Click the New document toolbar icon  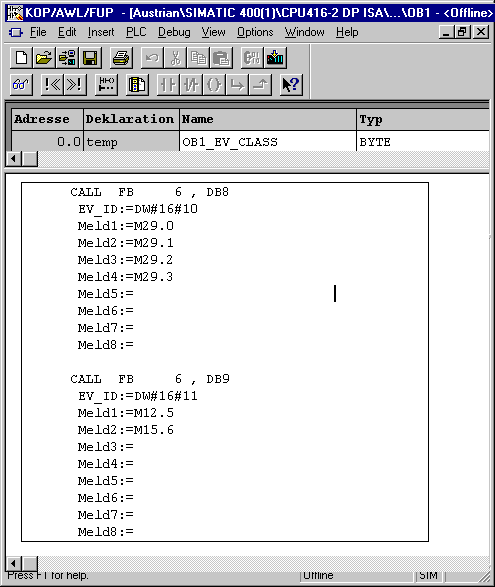click(21, 58)
